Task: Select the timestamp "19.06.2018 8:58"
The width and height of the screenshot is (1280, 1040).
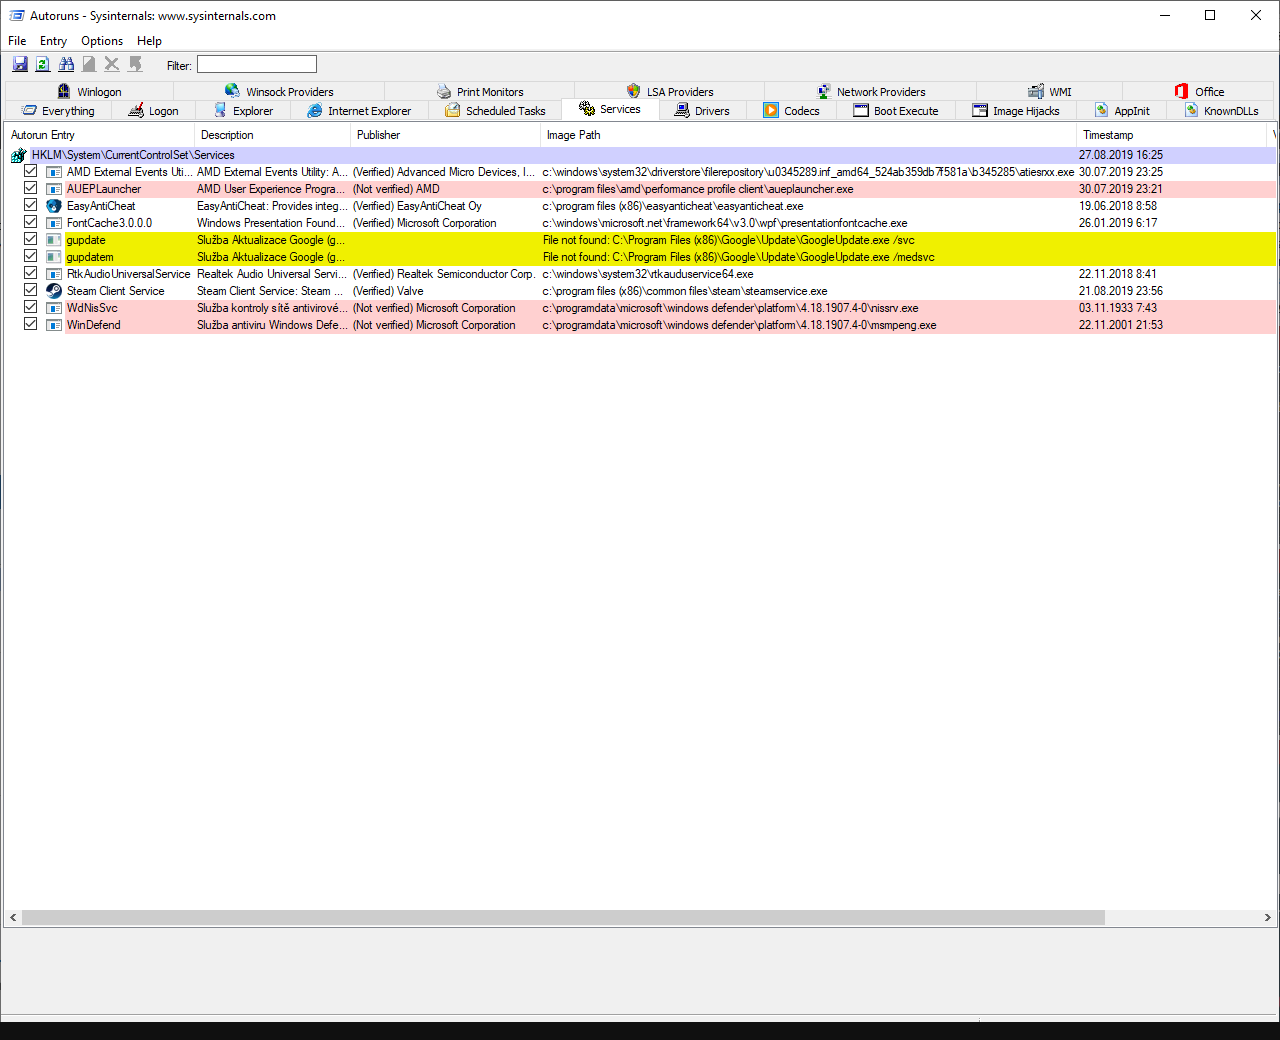Action: pyautogui.click(x=1118, y=206)
